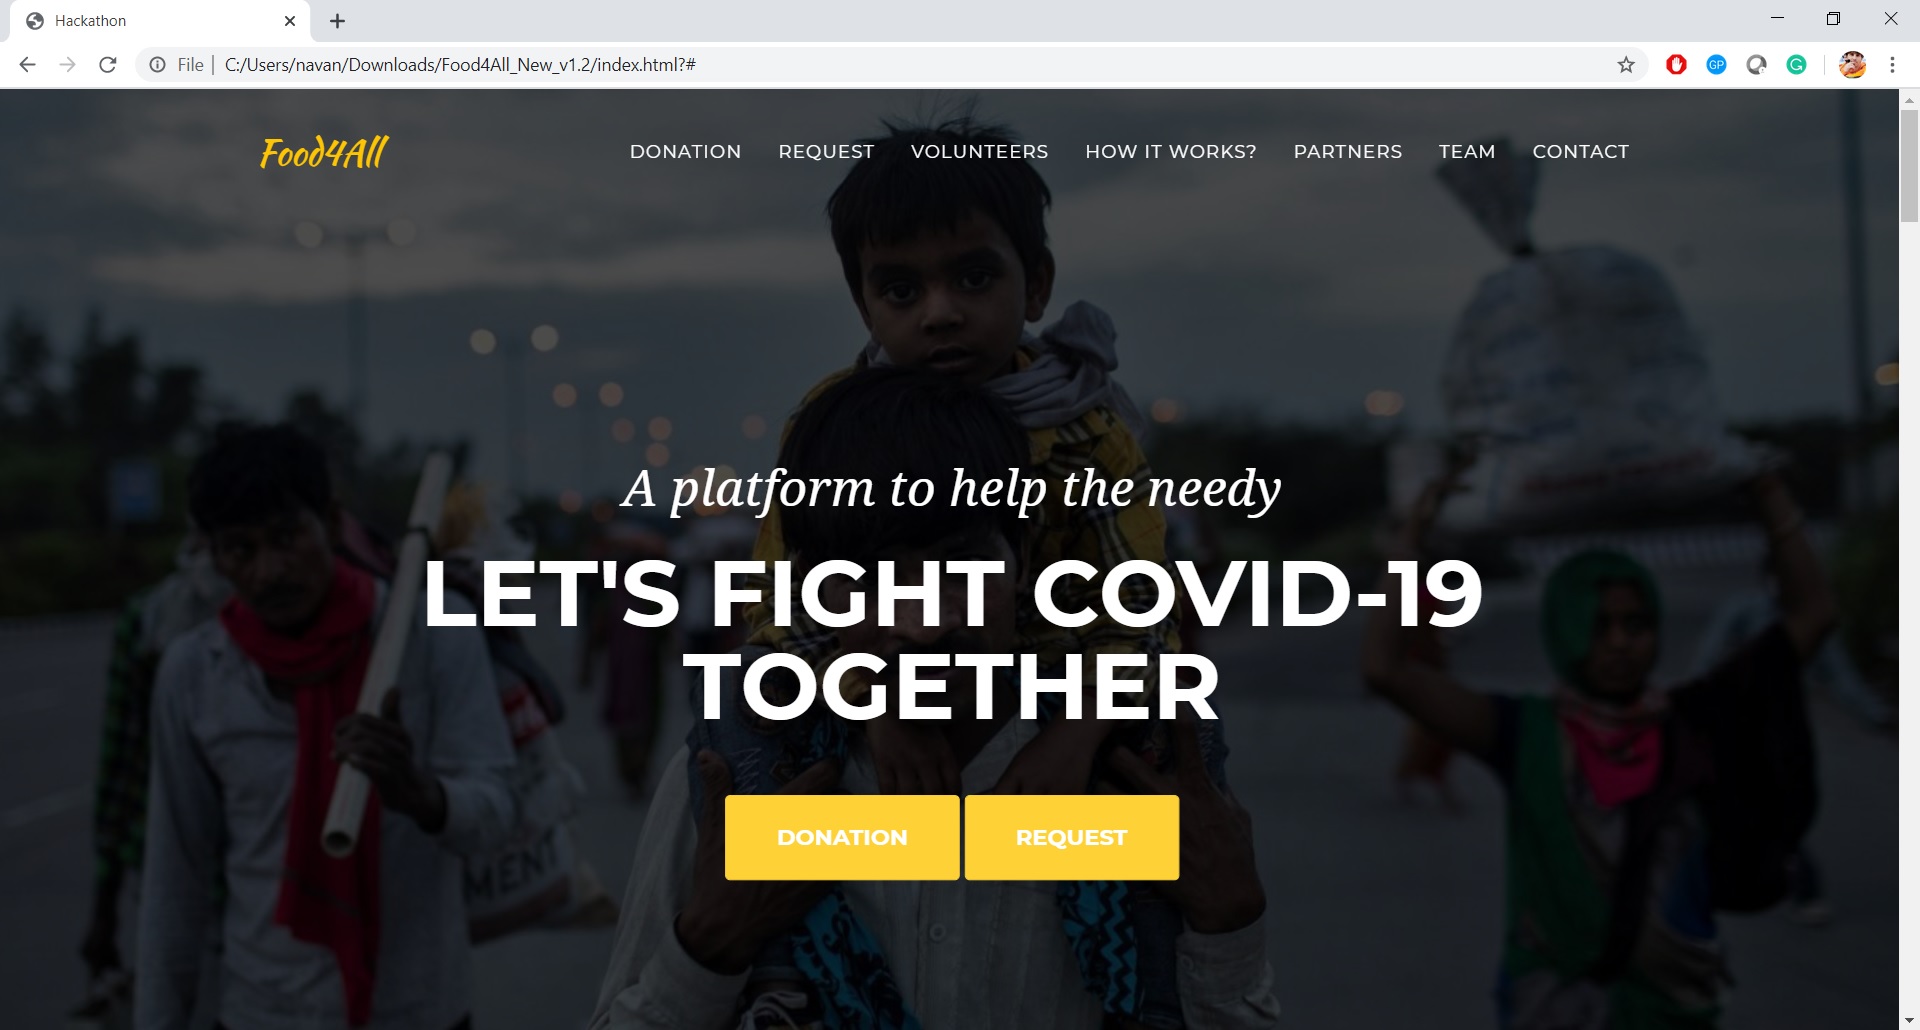This screenshot has width=1920, height=1030.
Task: Click the Food4All logo
Action: 324,152
